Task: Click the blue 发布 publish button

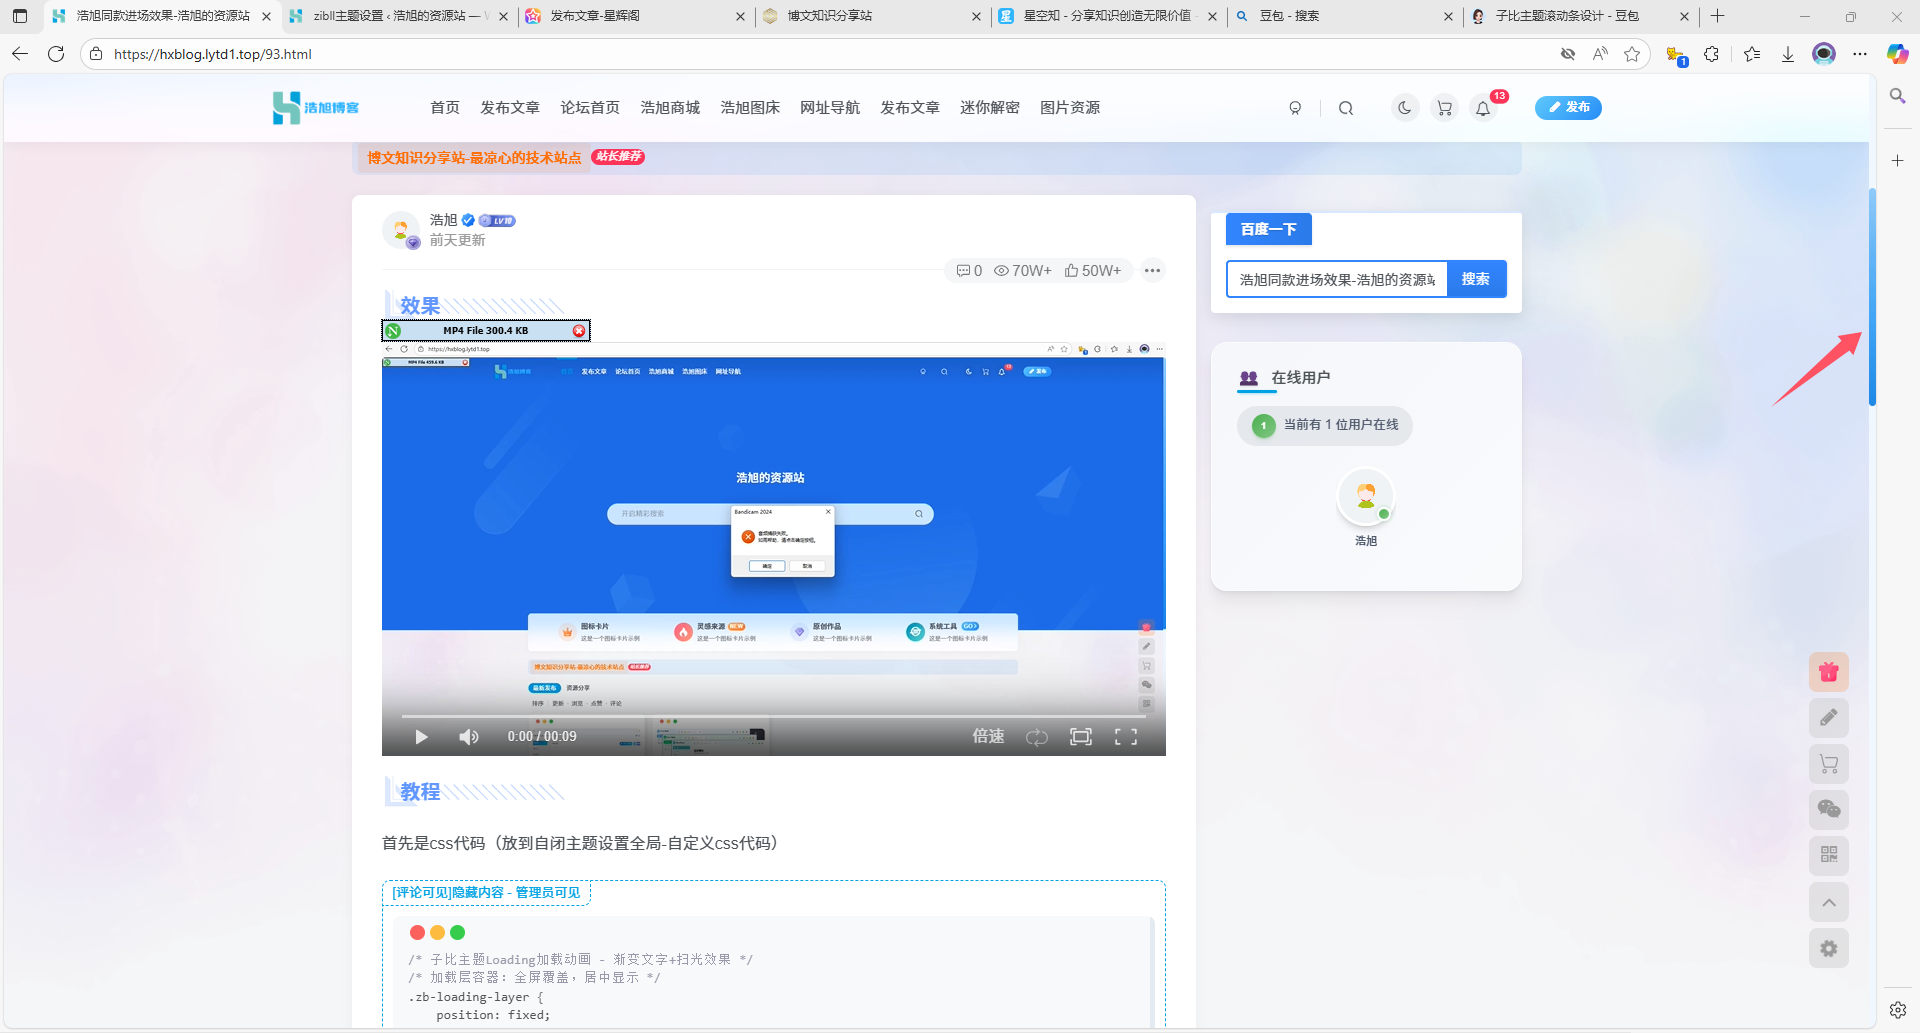Action: coord(1567,107)
